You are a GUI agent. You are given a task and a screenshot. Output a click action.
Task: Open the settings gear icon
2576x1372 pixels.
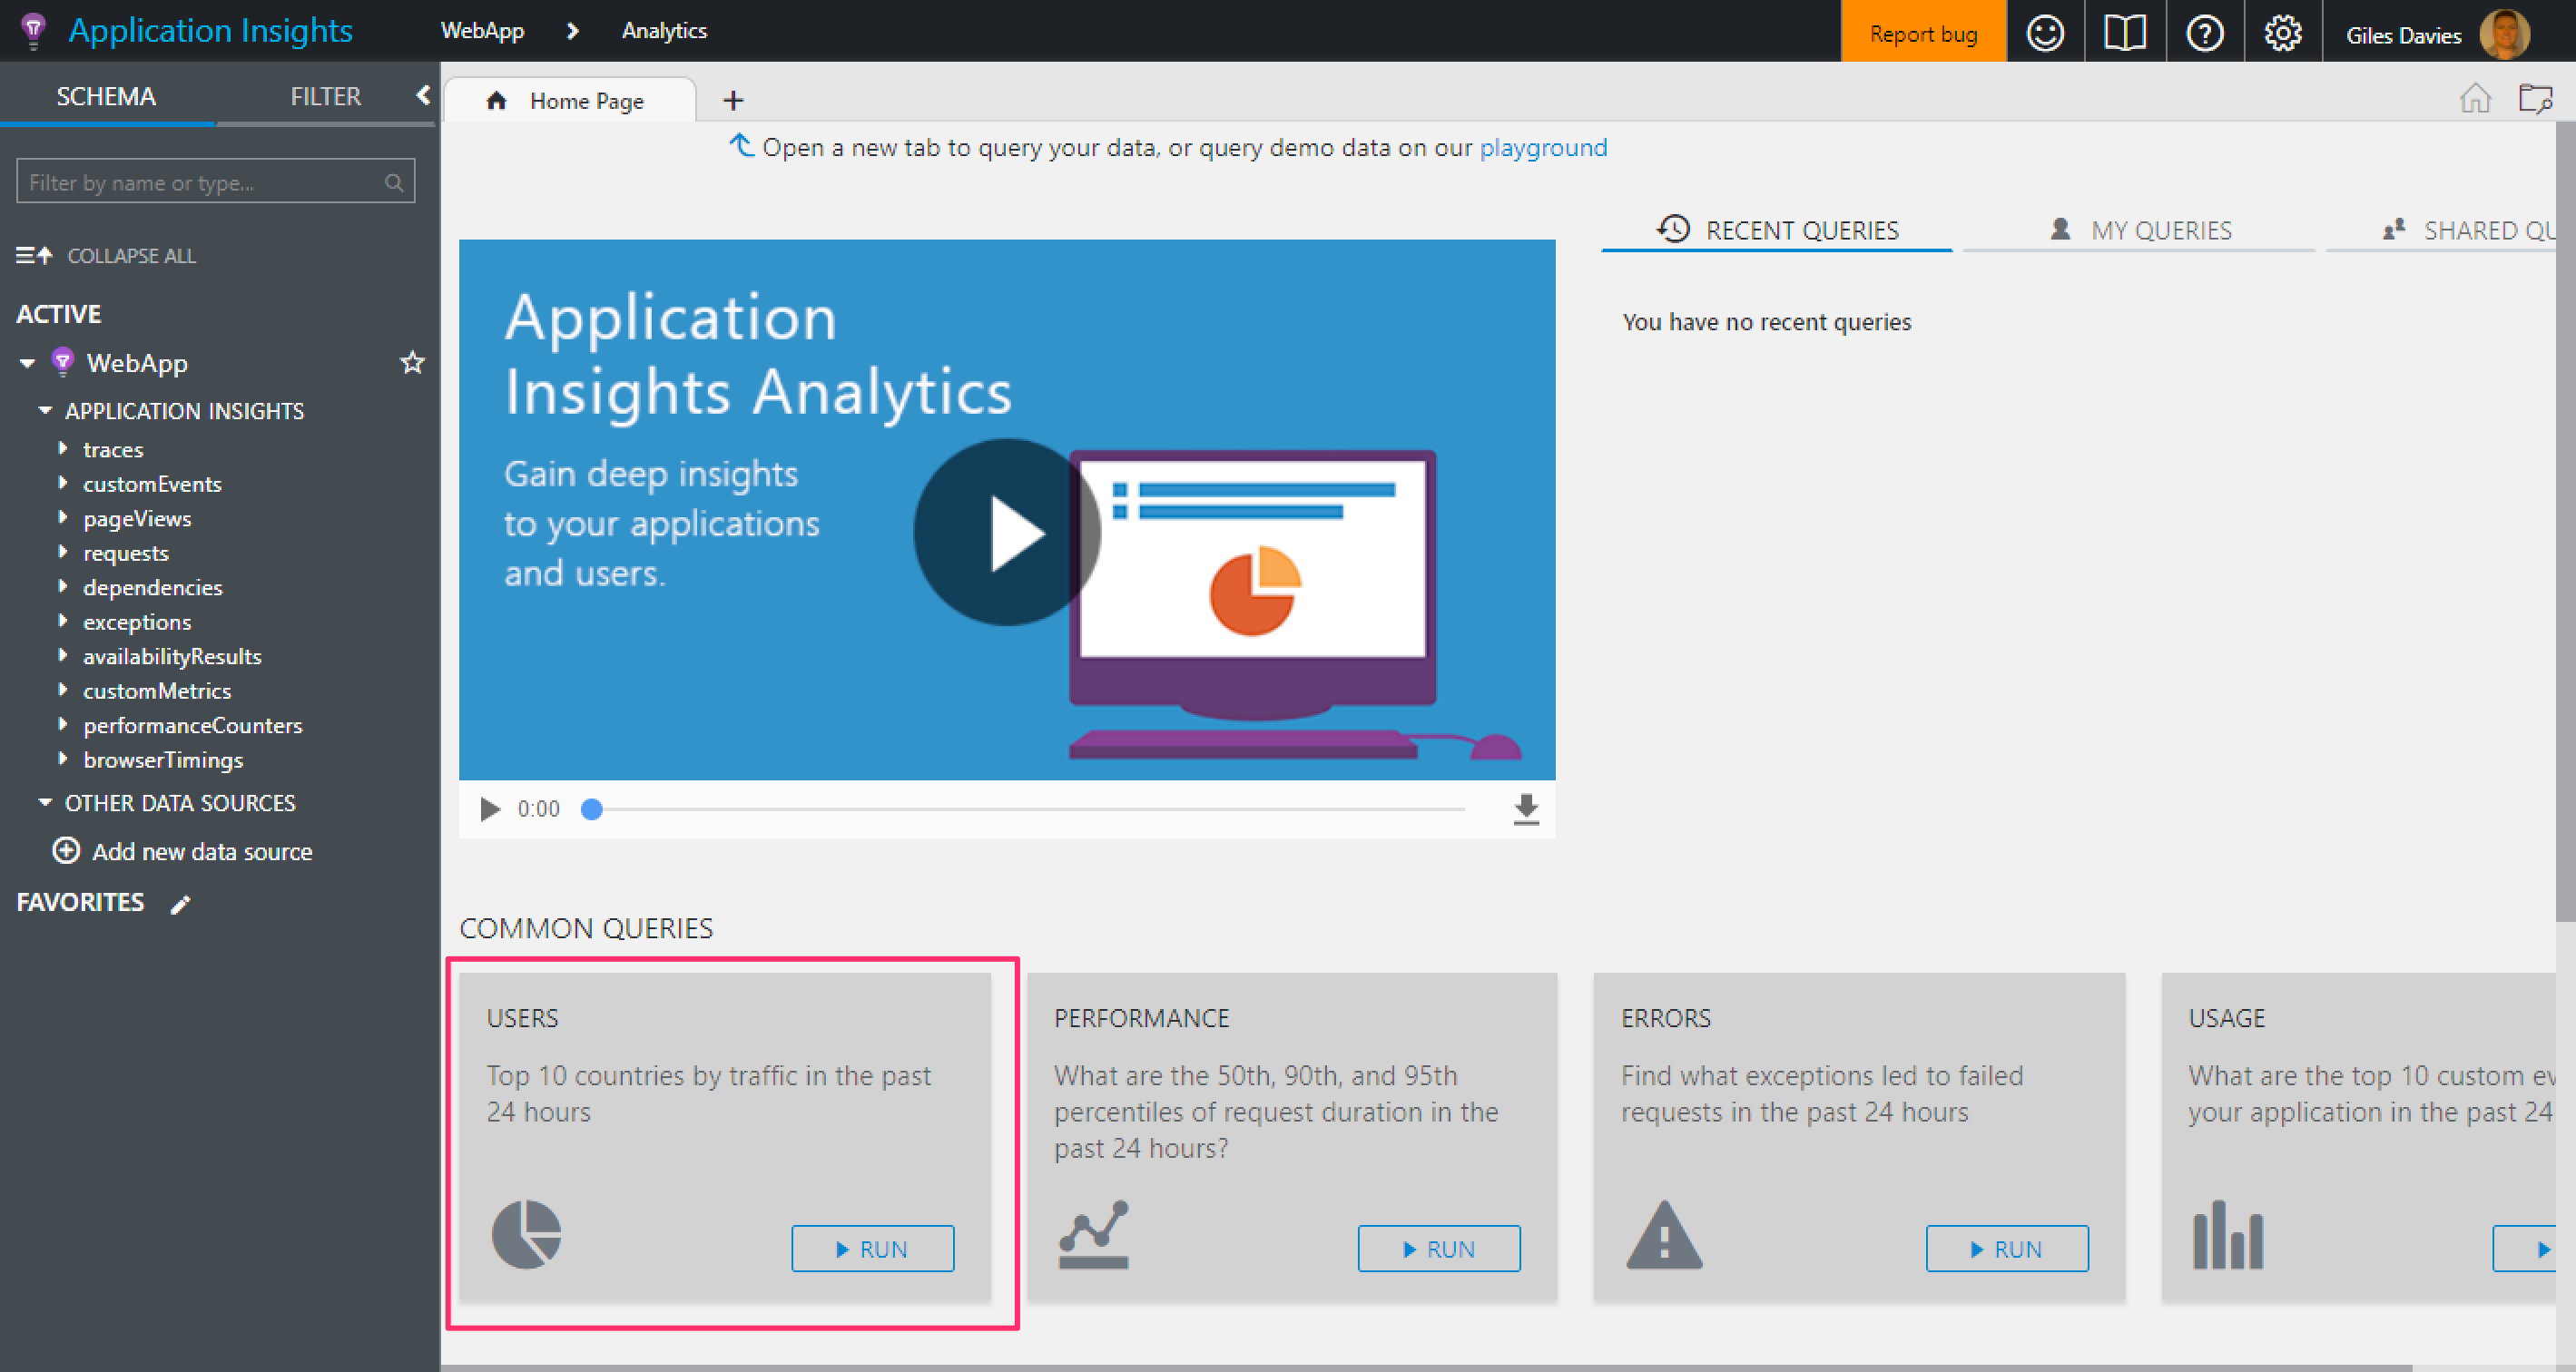coord(2283,33)
